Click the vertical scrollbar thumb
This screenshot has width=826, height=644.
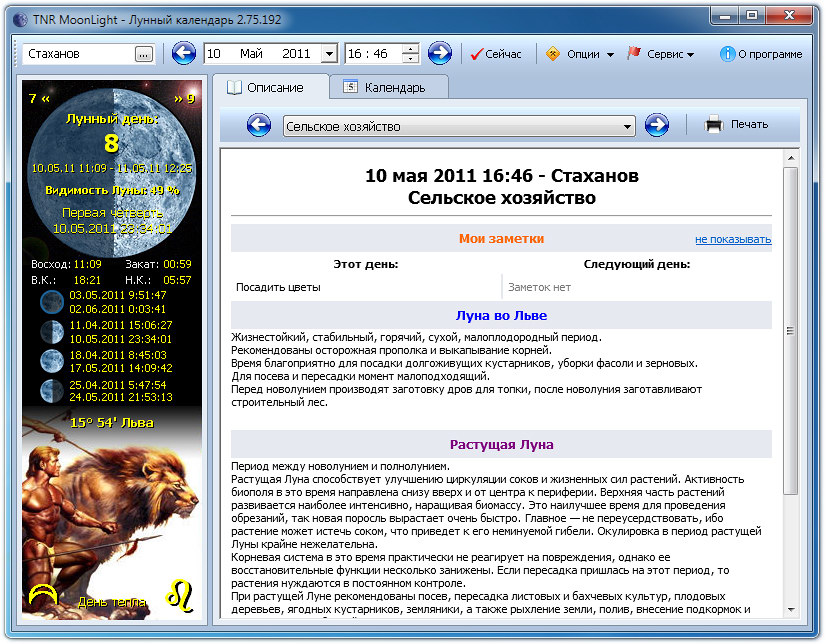tap(790, 331)
